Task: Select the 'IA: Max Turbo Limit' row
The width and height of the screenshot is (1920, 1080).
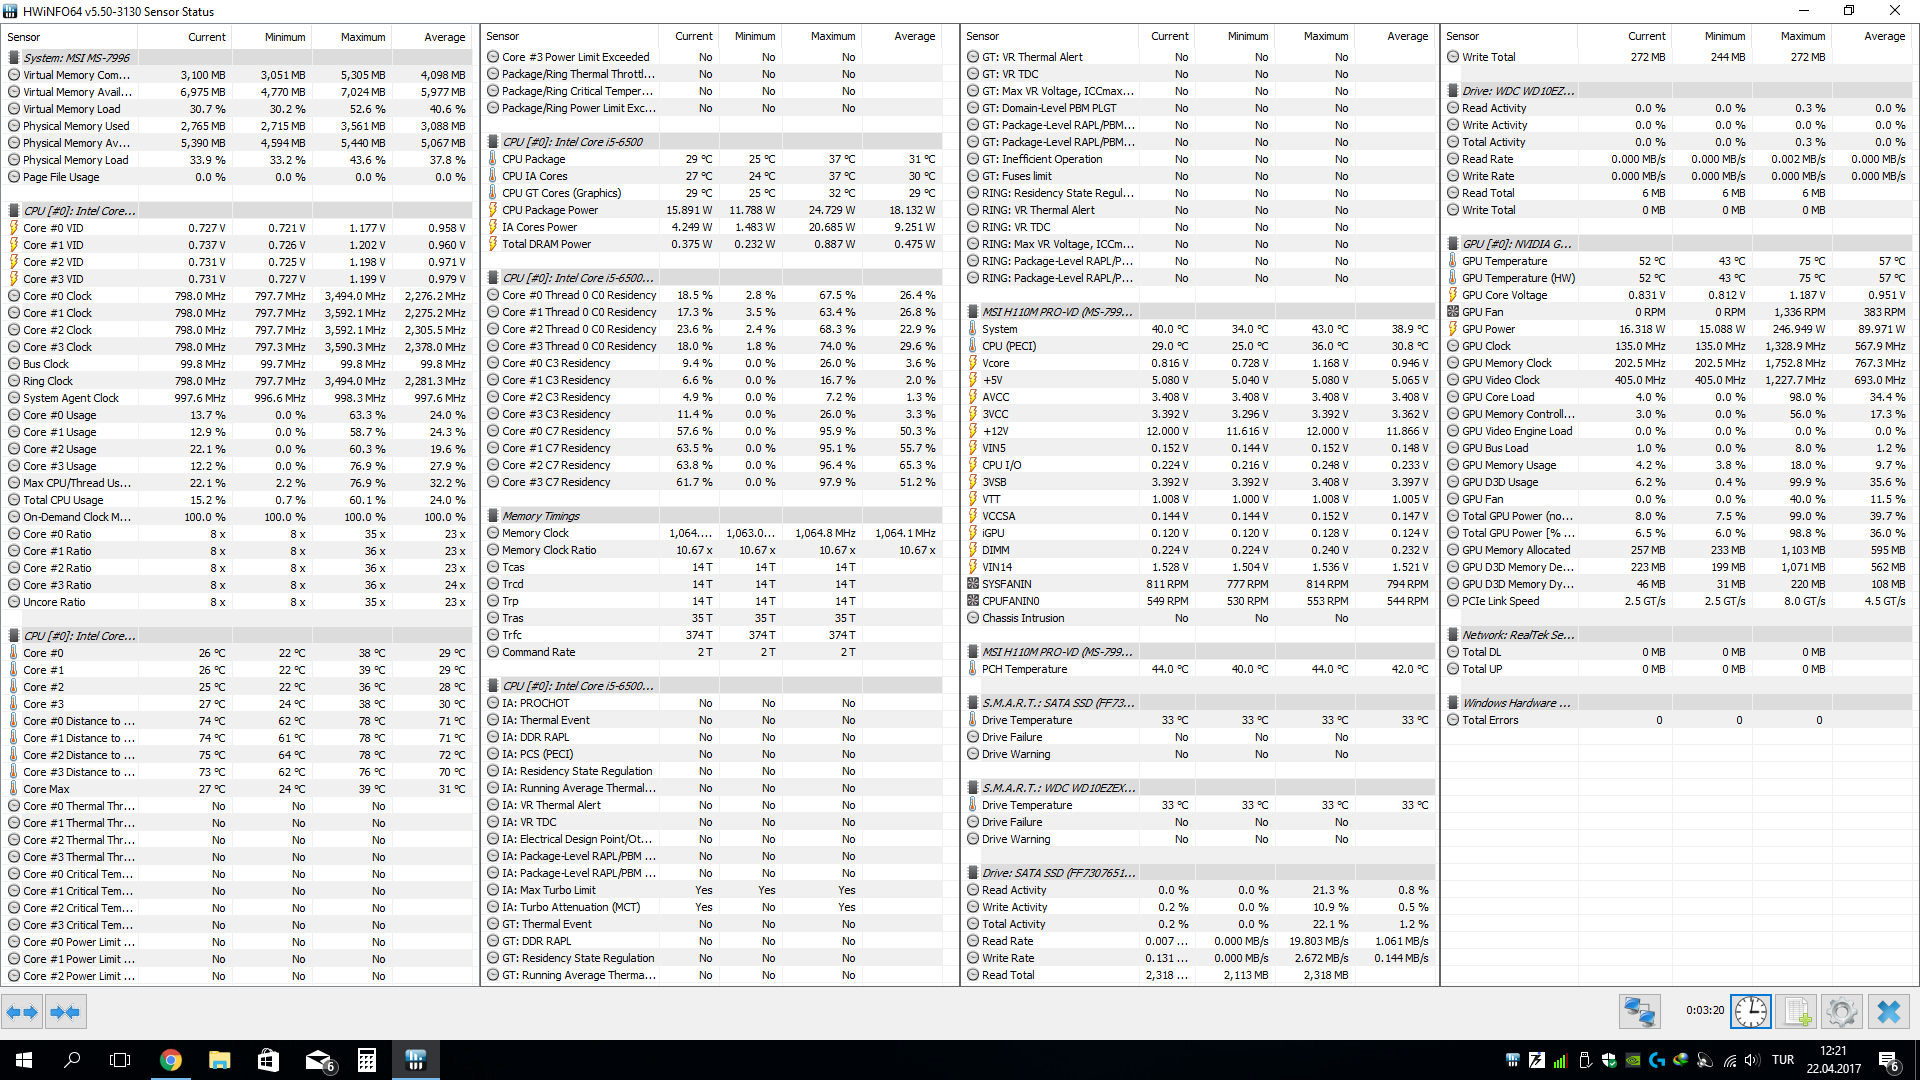Action: (x=715, y=890)
